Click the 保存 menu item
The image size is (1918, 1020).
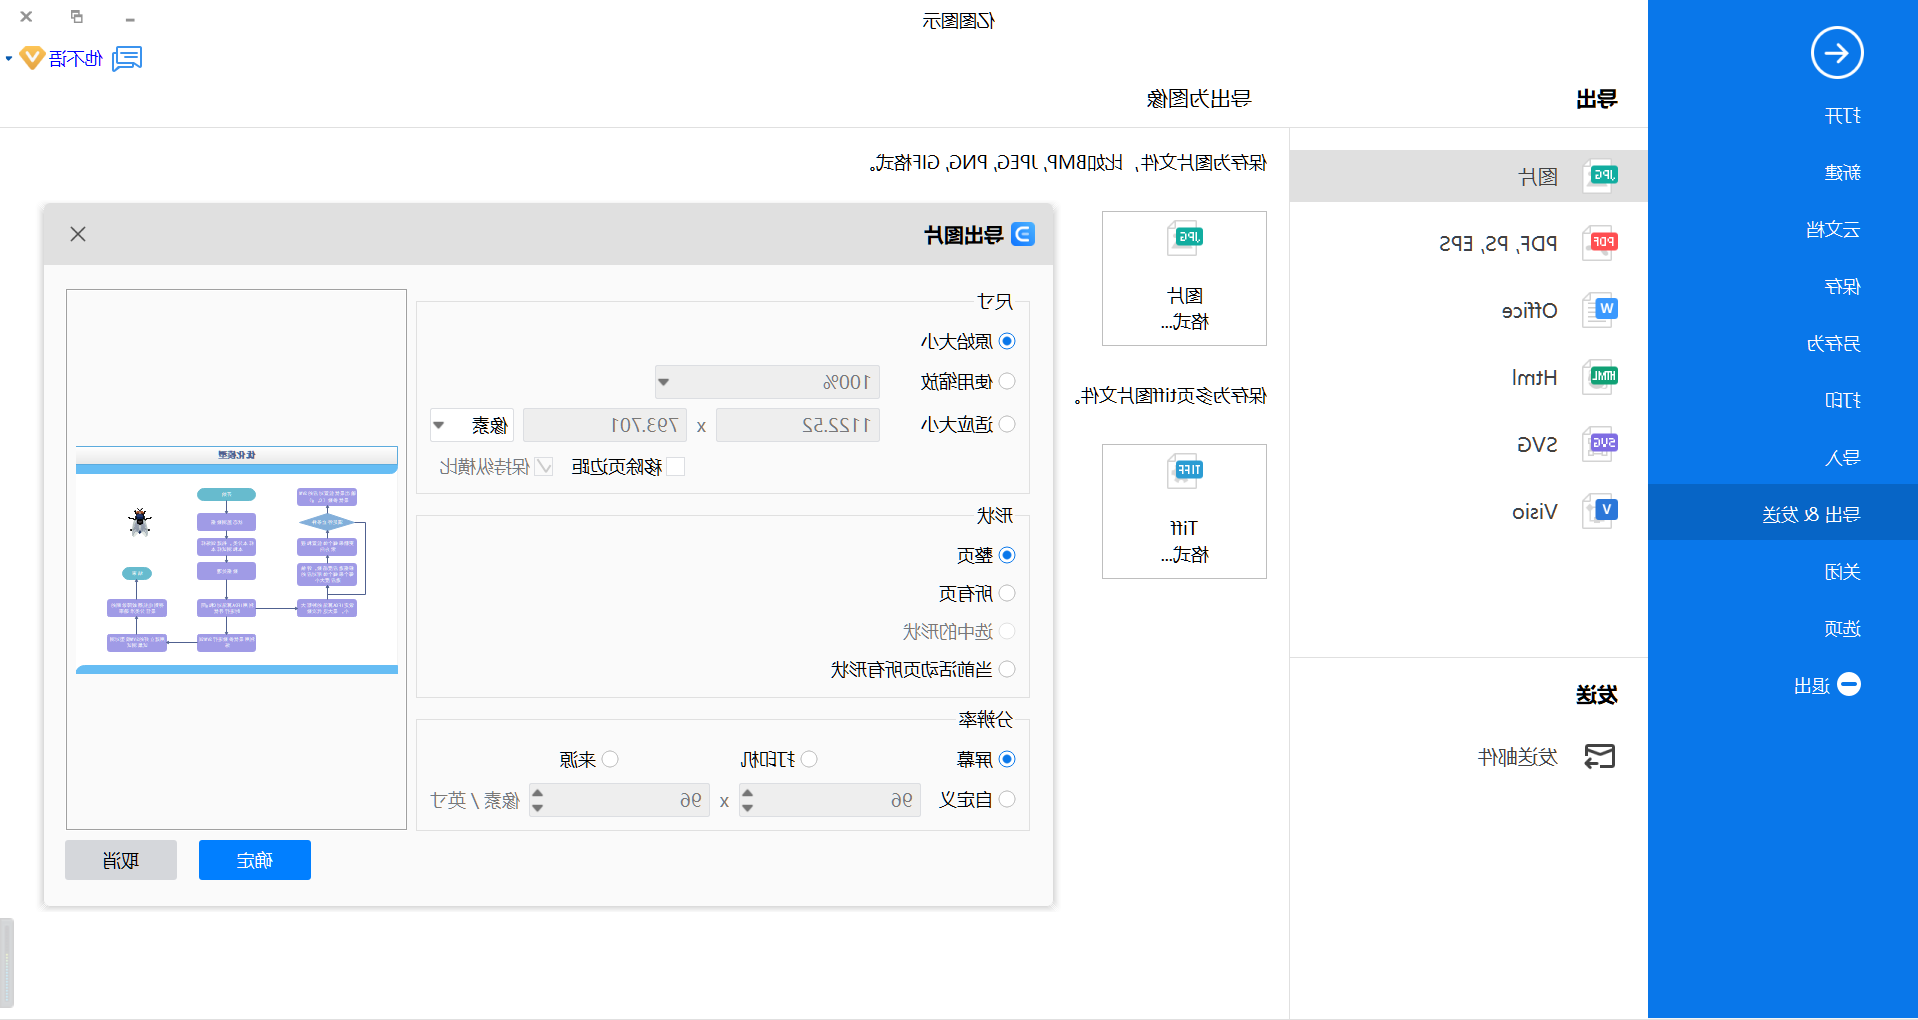click(x=1842, y=287)
